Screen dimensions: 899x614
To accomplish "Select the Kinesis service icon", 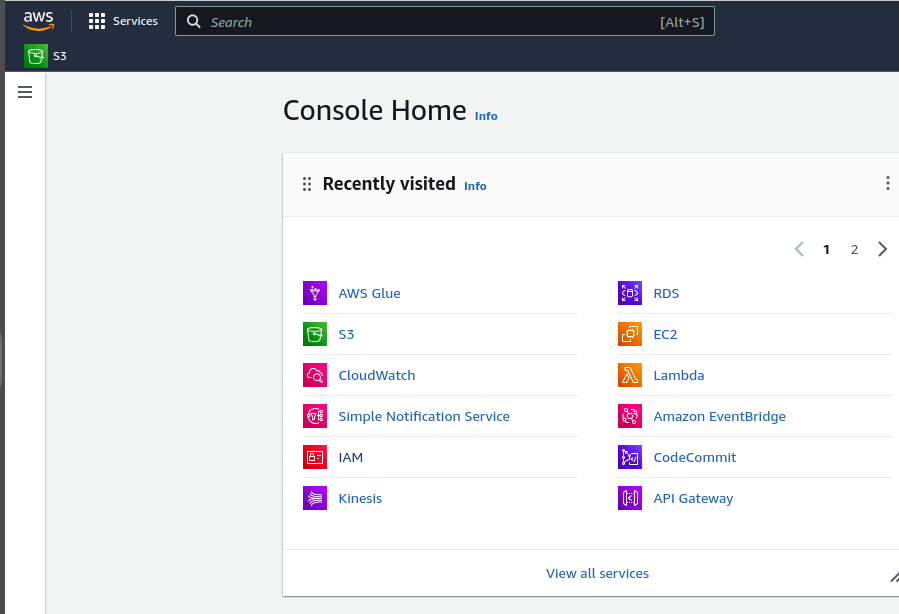I will 314,498.
